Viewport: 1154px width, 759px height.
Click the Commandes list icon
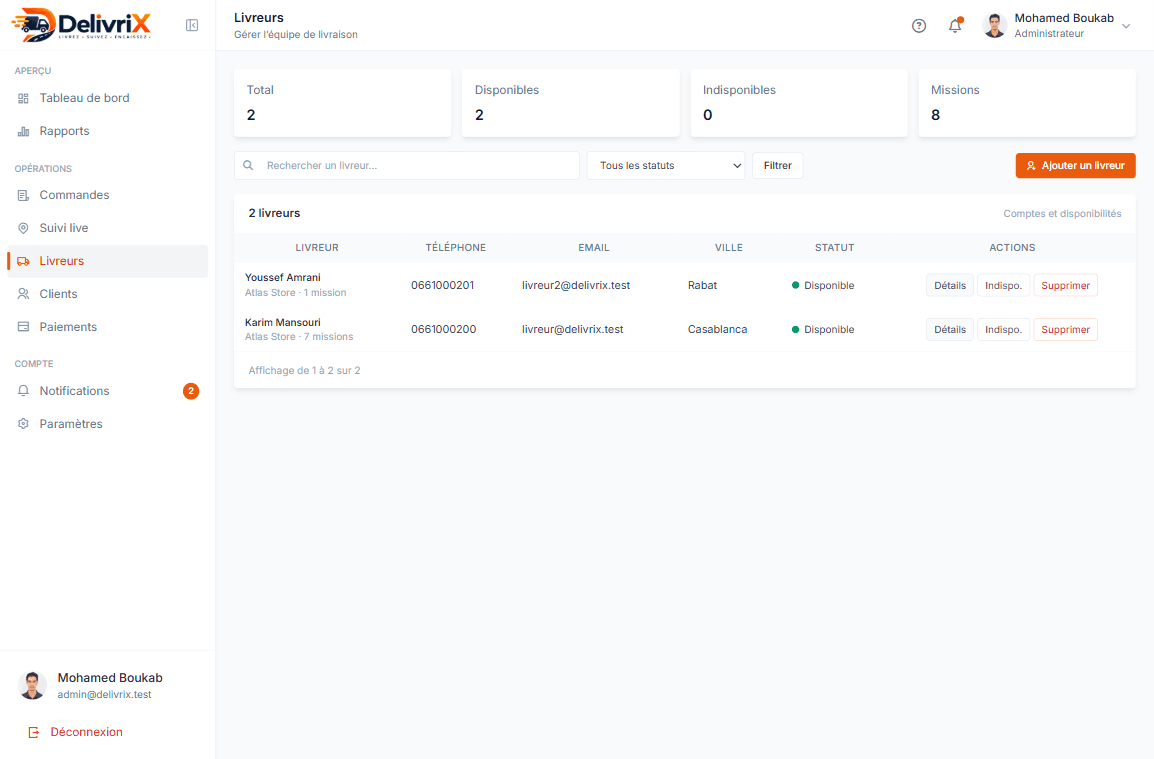click(x=24, y=195)
